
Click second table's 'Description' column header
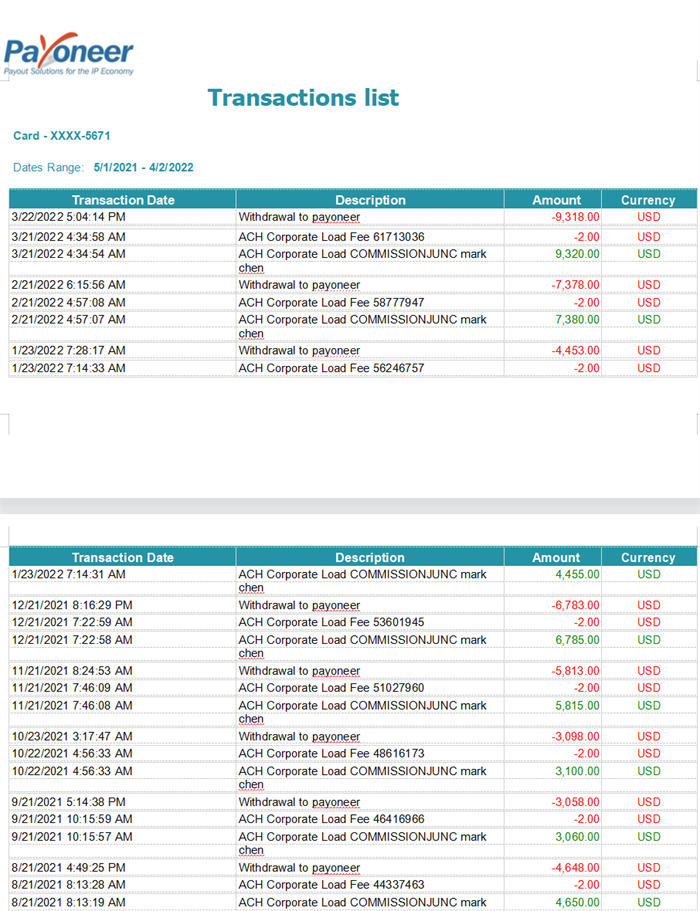point(370,557)
